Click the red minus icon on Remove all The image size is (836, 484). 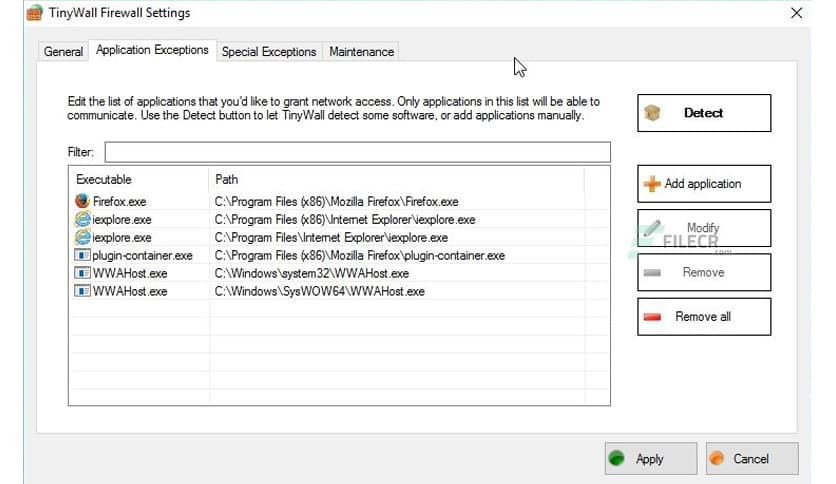(652, 317)
